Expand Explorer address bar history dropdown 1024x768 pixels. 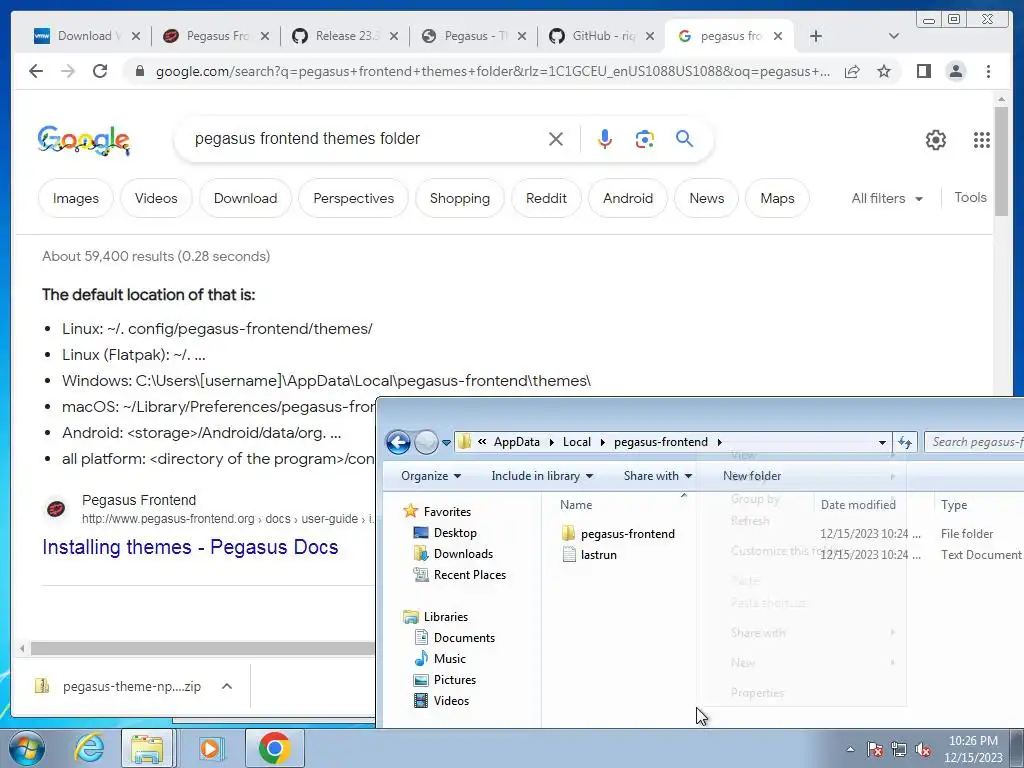tap(882, 442)
